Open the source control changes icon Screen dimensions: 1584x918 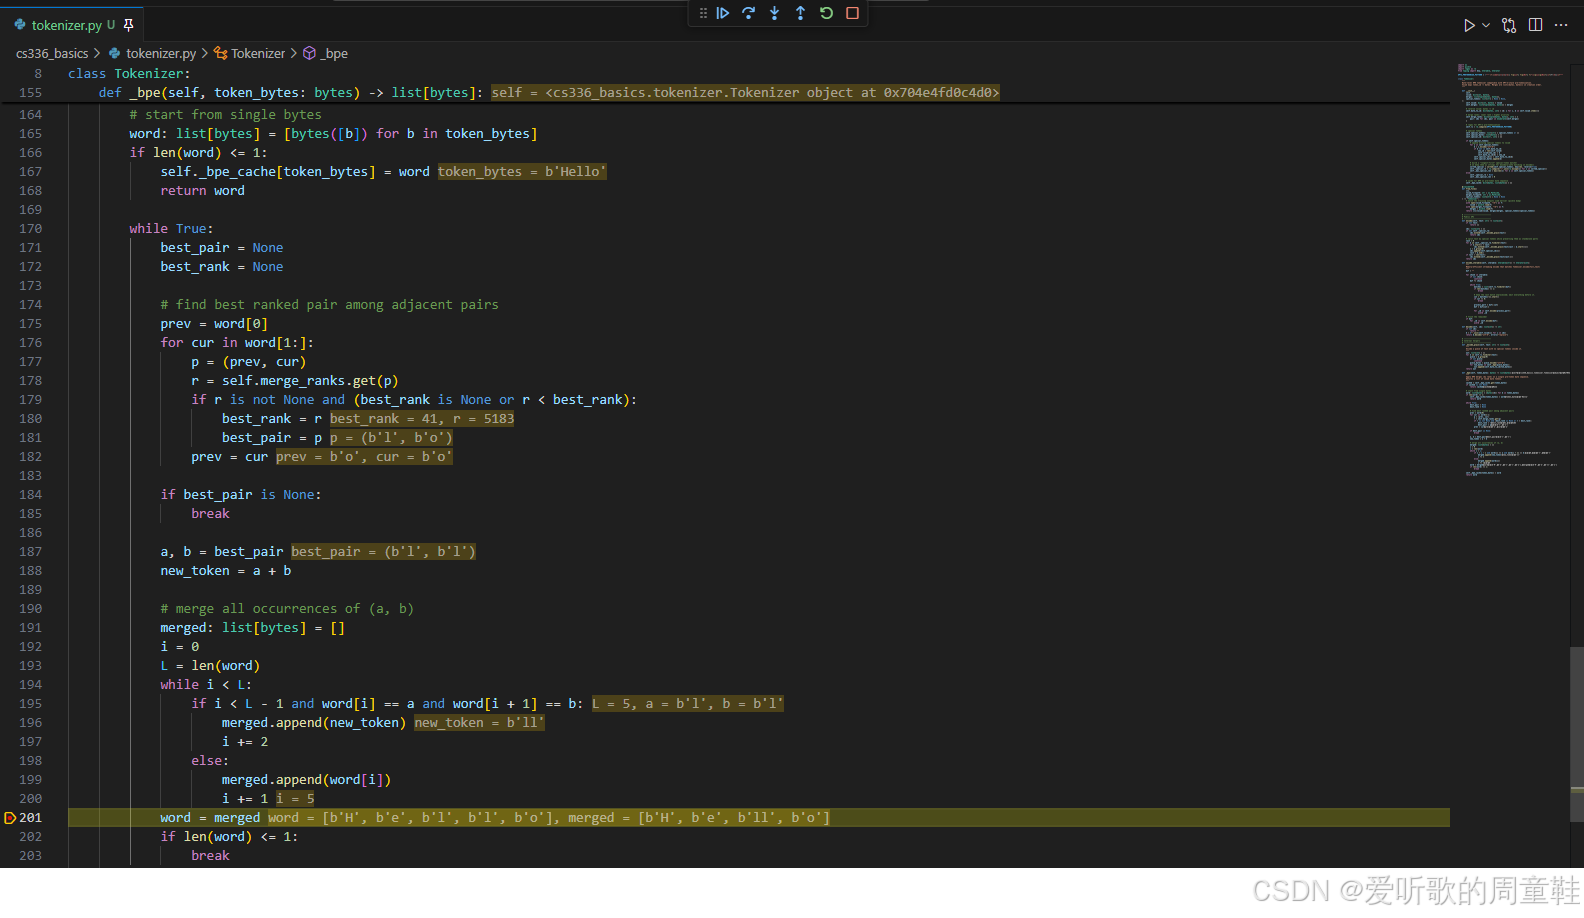pyautogui.click(x=1509, y=25)
